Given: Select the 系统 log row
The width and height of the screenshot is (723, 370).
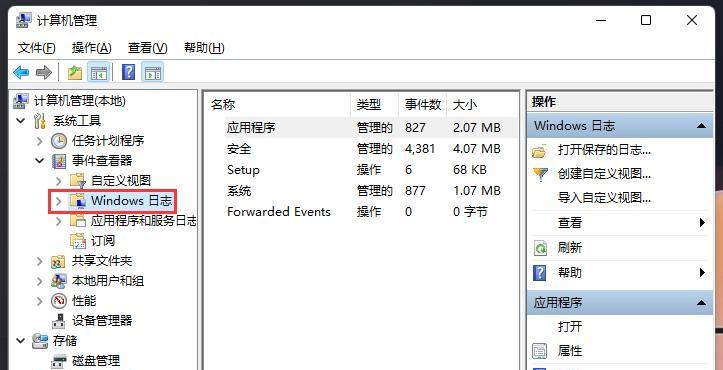Looking at the screenshot, I should [x=362, y=191].
